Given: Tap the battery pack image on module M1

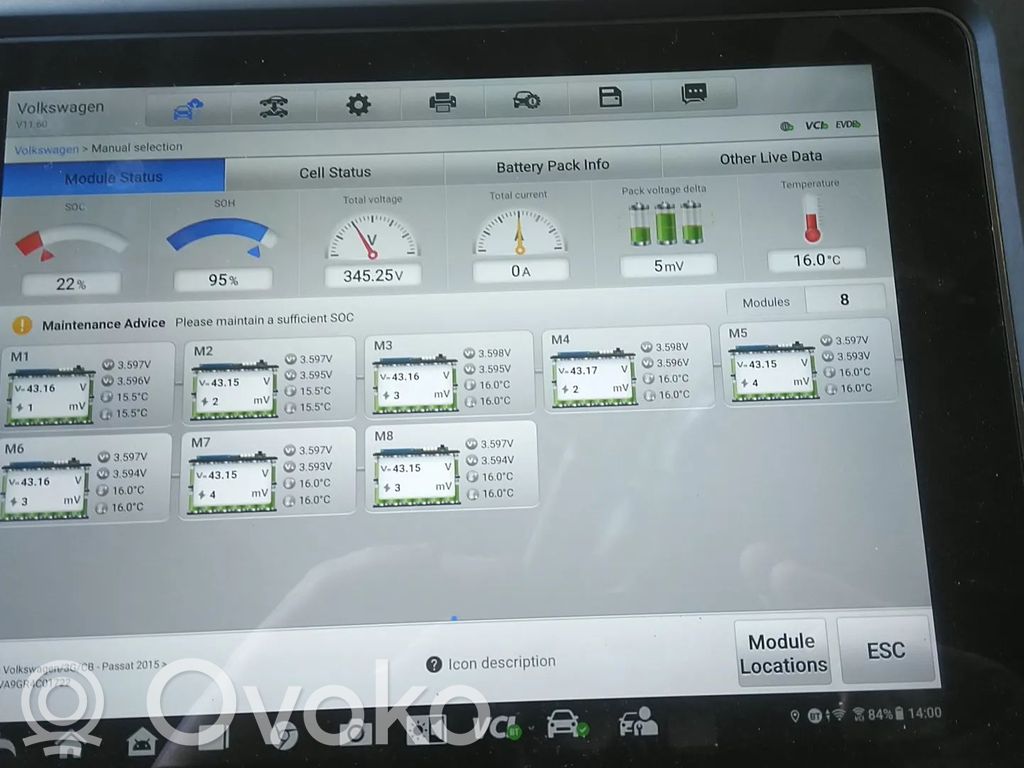Looking at the screenshot, I should (50, 395).
